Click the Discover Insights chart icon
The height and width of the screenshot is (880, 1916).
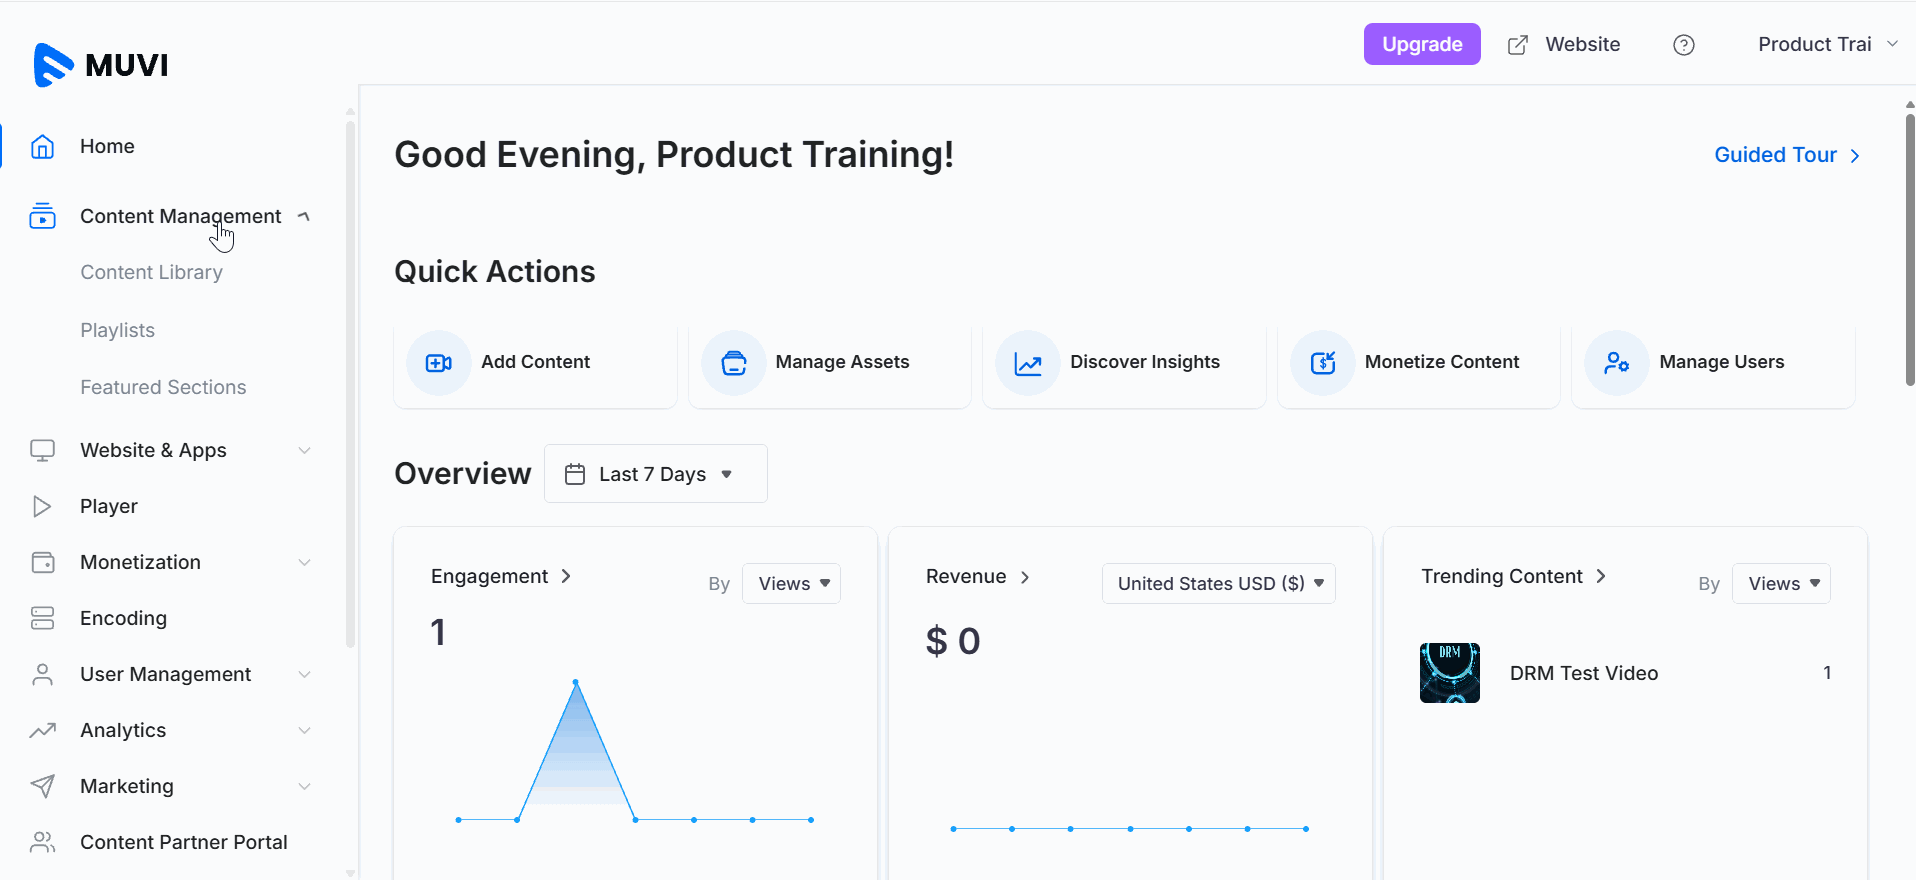[x=1028, y=363]
